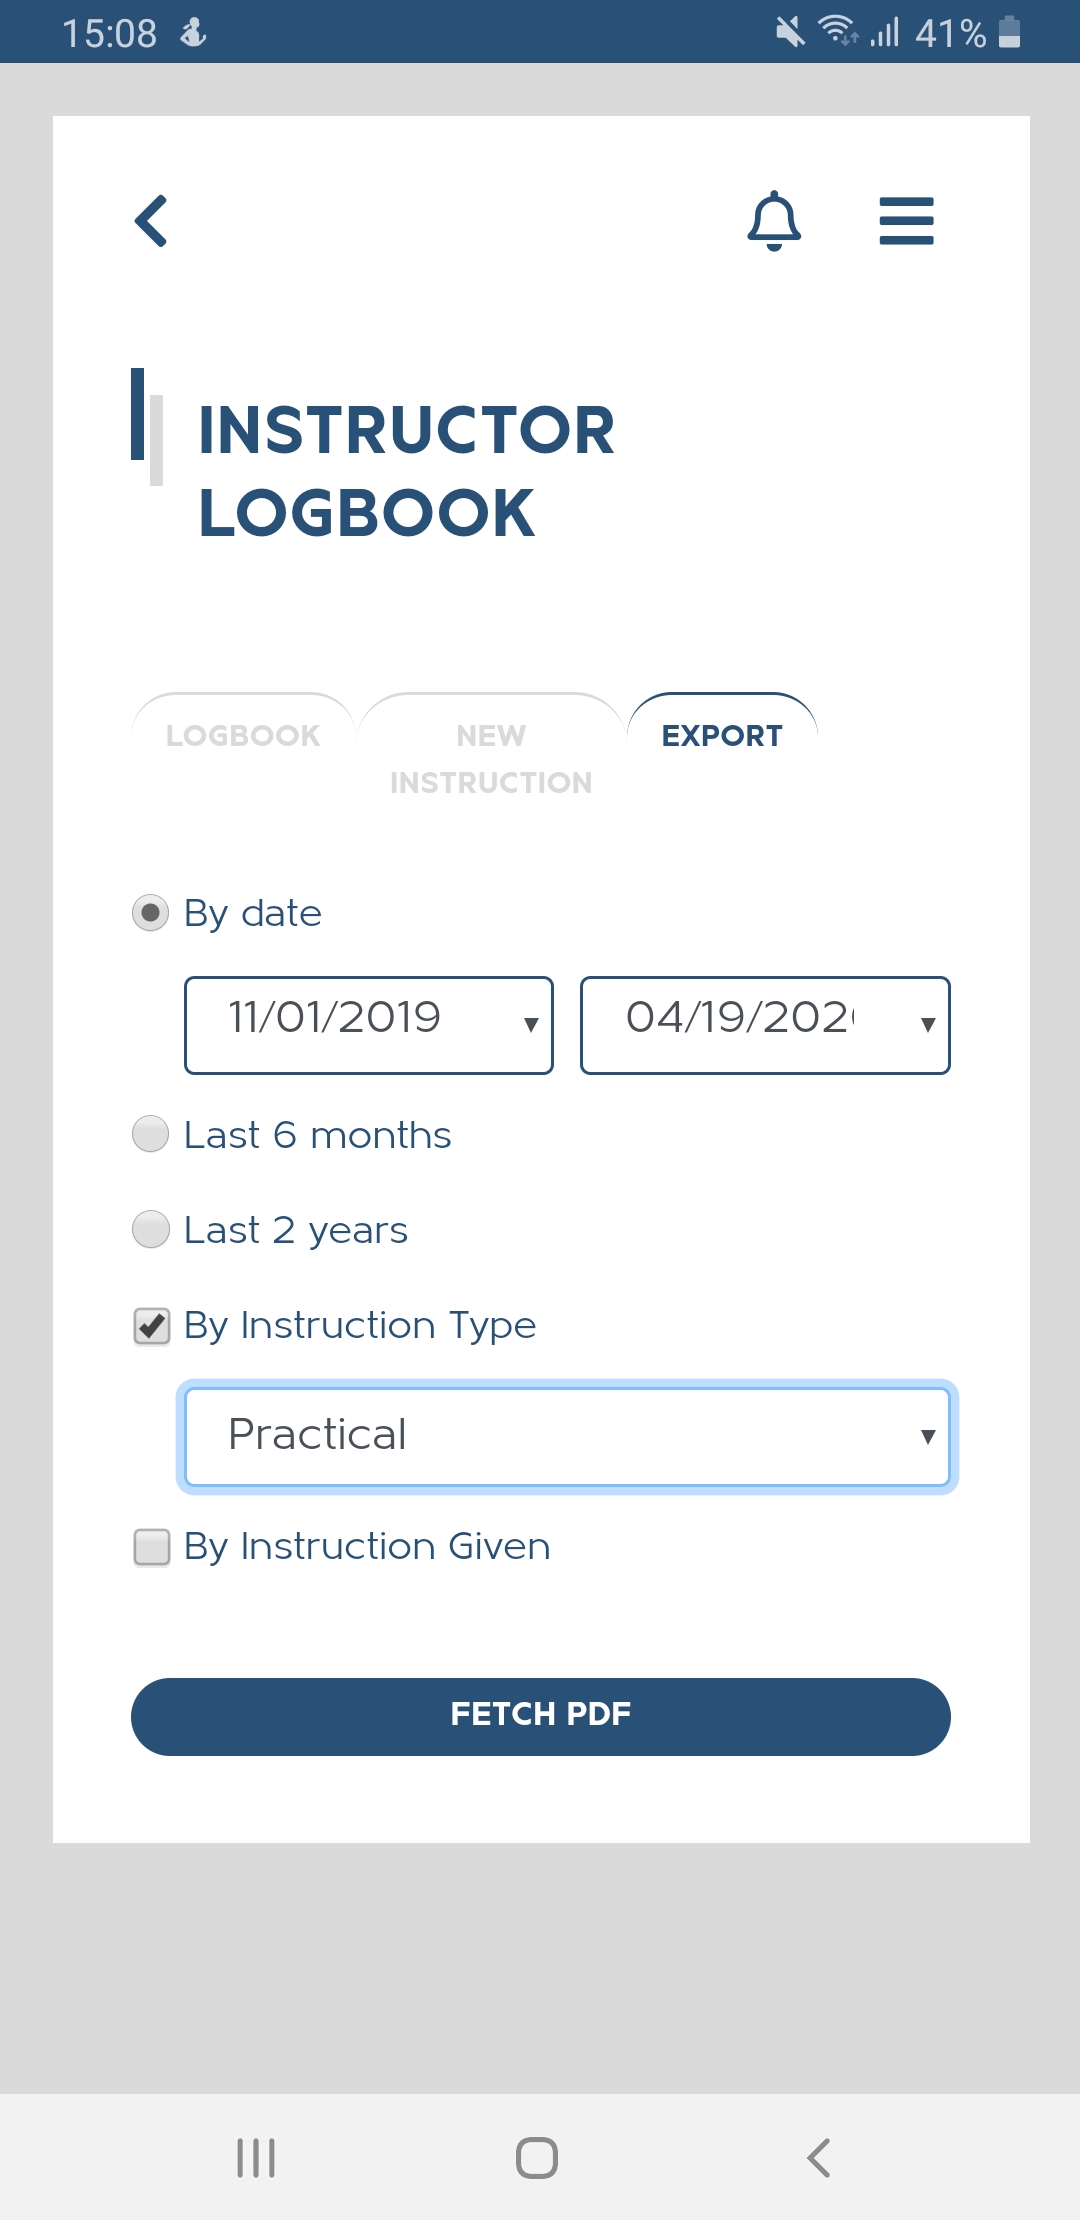This screenshot has width=1080, height=2220.
Task: Tap the back arrow in the app header
Action: point(152,221)
